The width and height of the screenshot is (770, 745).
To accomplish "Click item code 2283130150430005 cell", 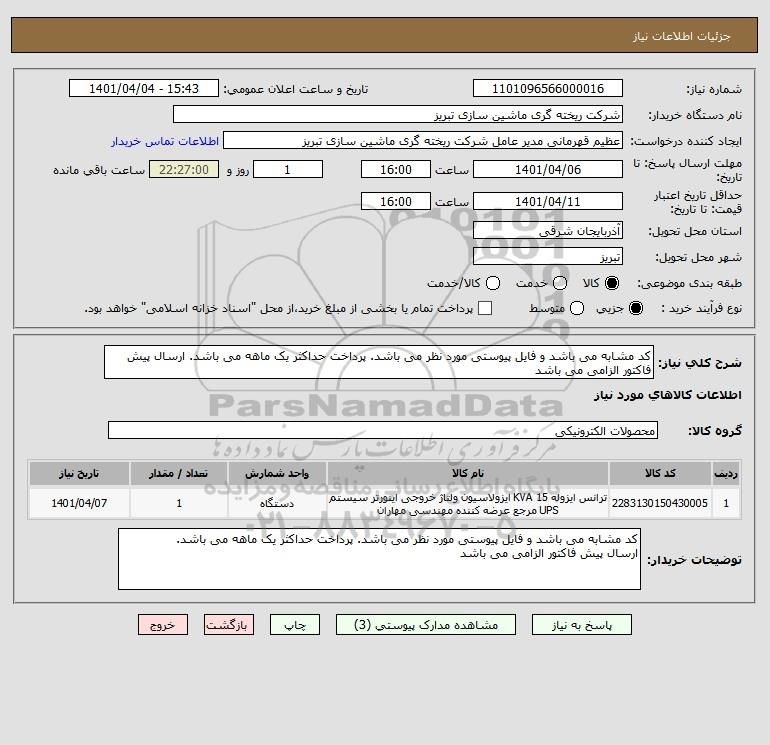I will (x=660, y=503).
